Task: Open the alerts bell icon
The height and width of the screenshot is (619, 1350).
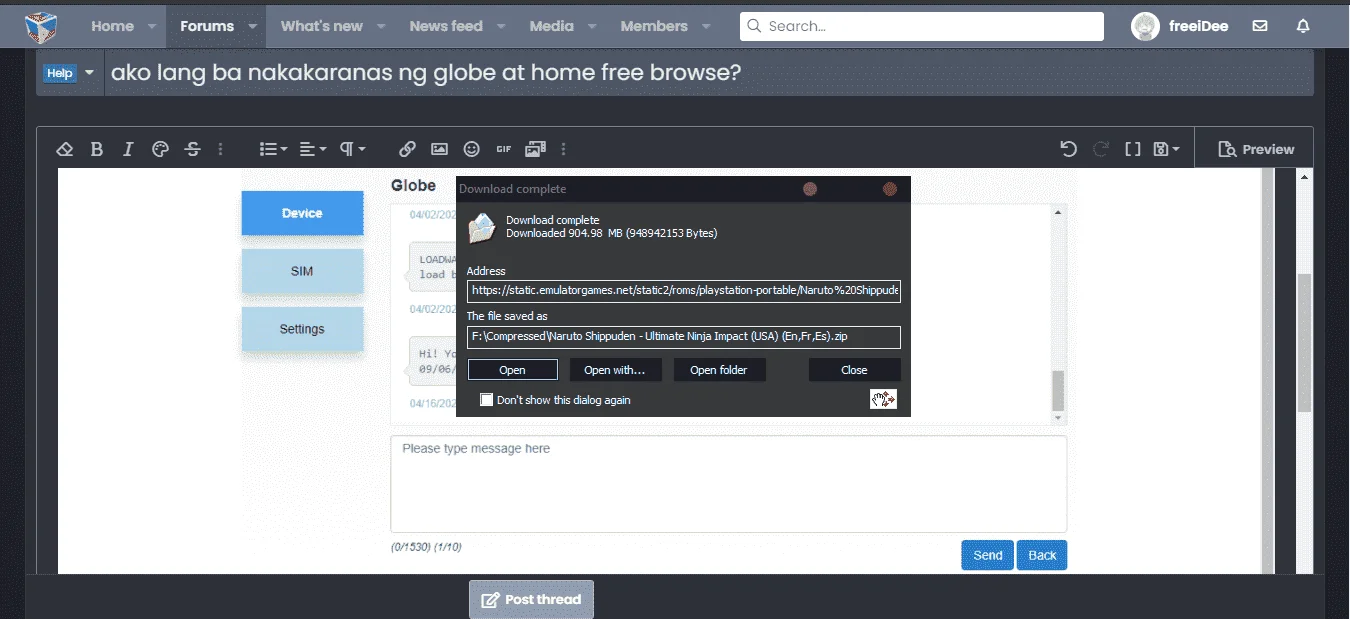Action: (1303, 26)
